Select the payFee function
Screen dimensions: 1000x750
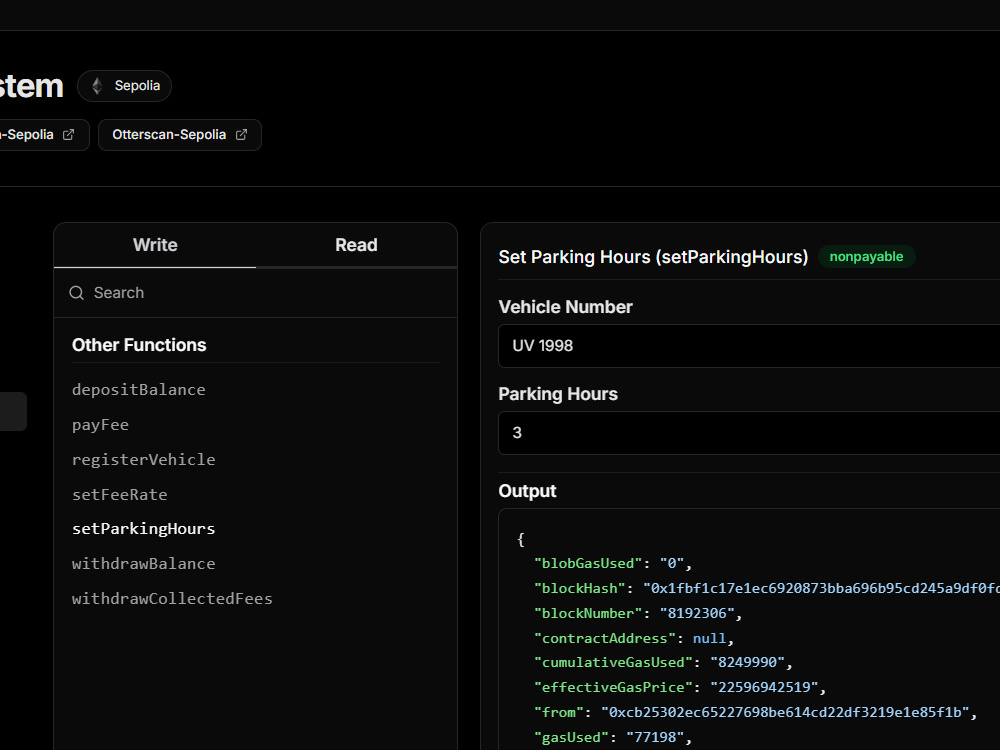pos(100,425)
